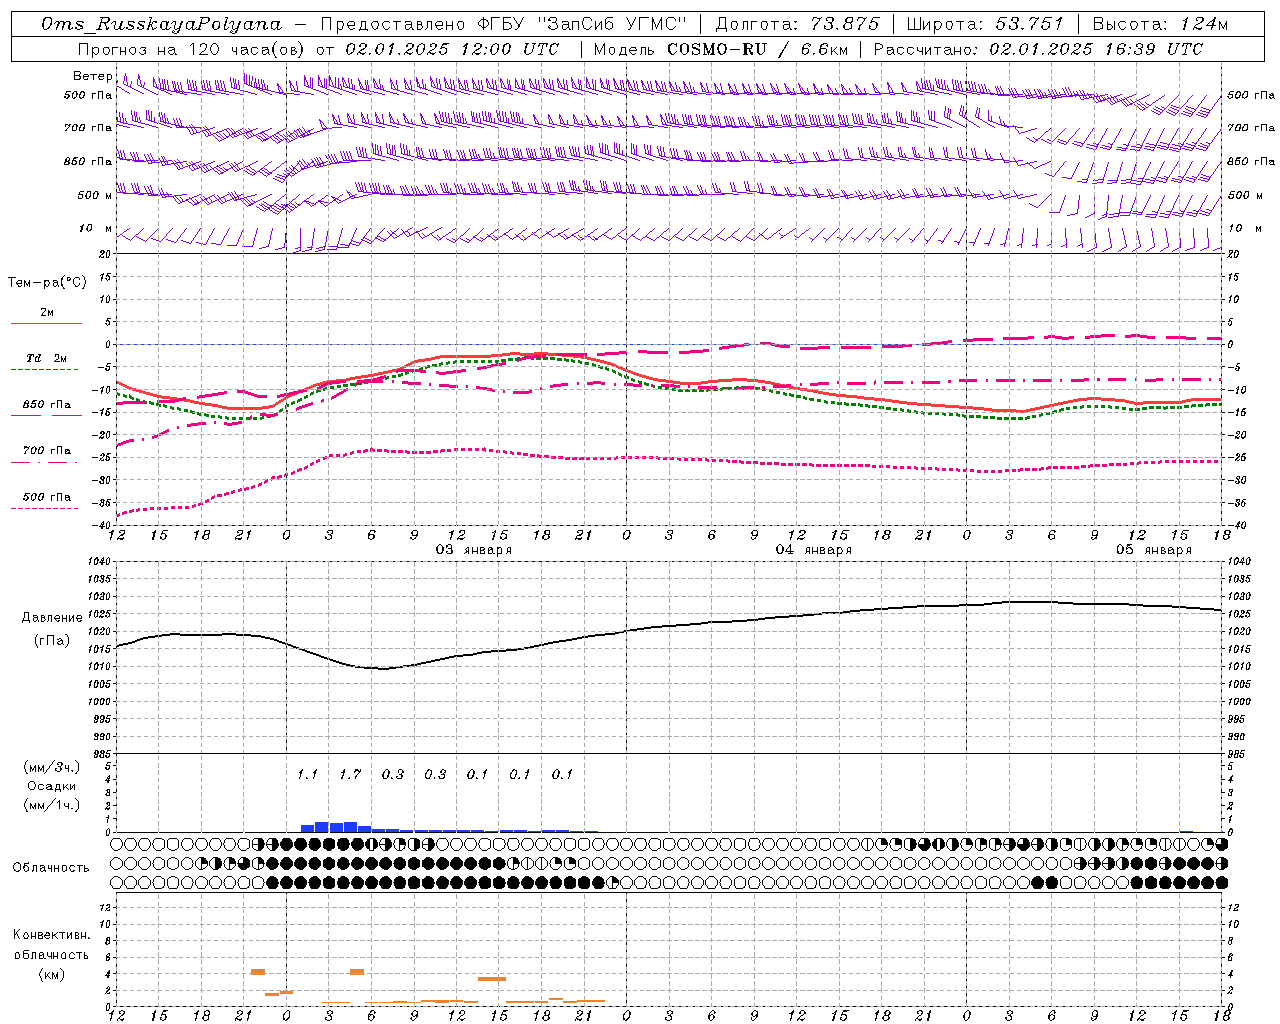Click 'Рассчитано: 02.01.2025 16:39 UTC' timestamp
The image size is (1280, 1024).
(1038, 49)
